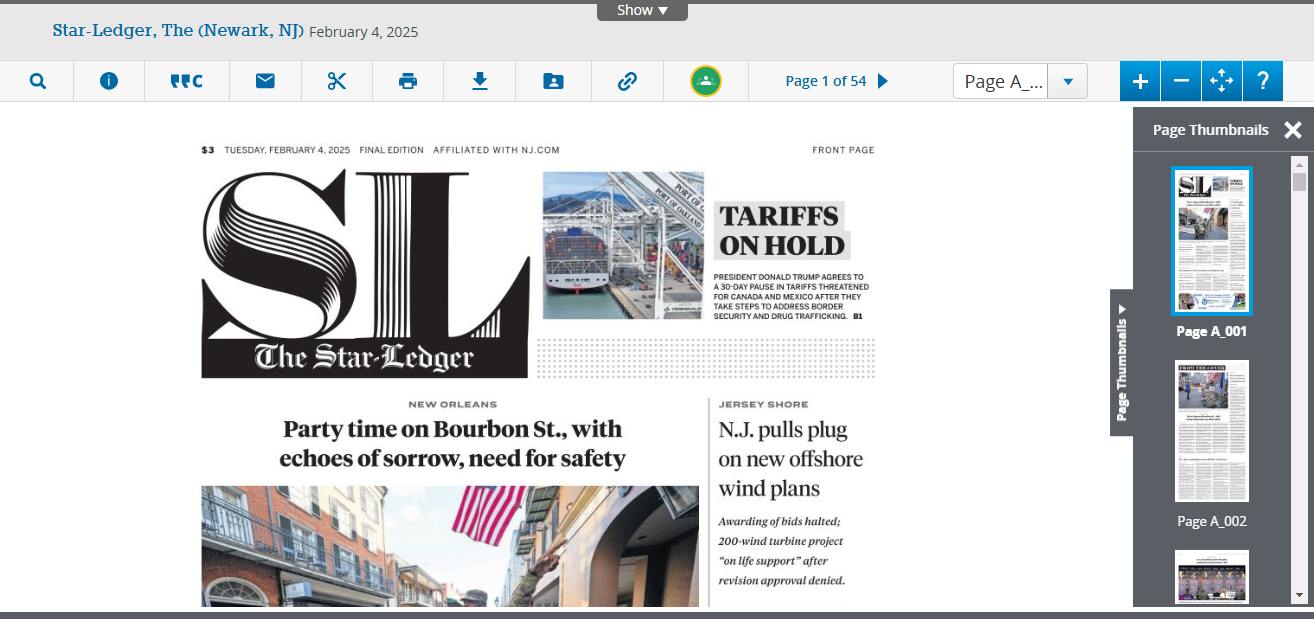This screenshot has width=1314, height=619.
Task: Go to the next page with the arrow
Action: tap(884, 81)
